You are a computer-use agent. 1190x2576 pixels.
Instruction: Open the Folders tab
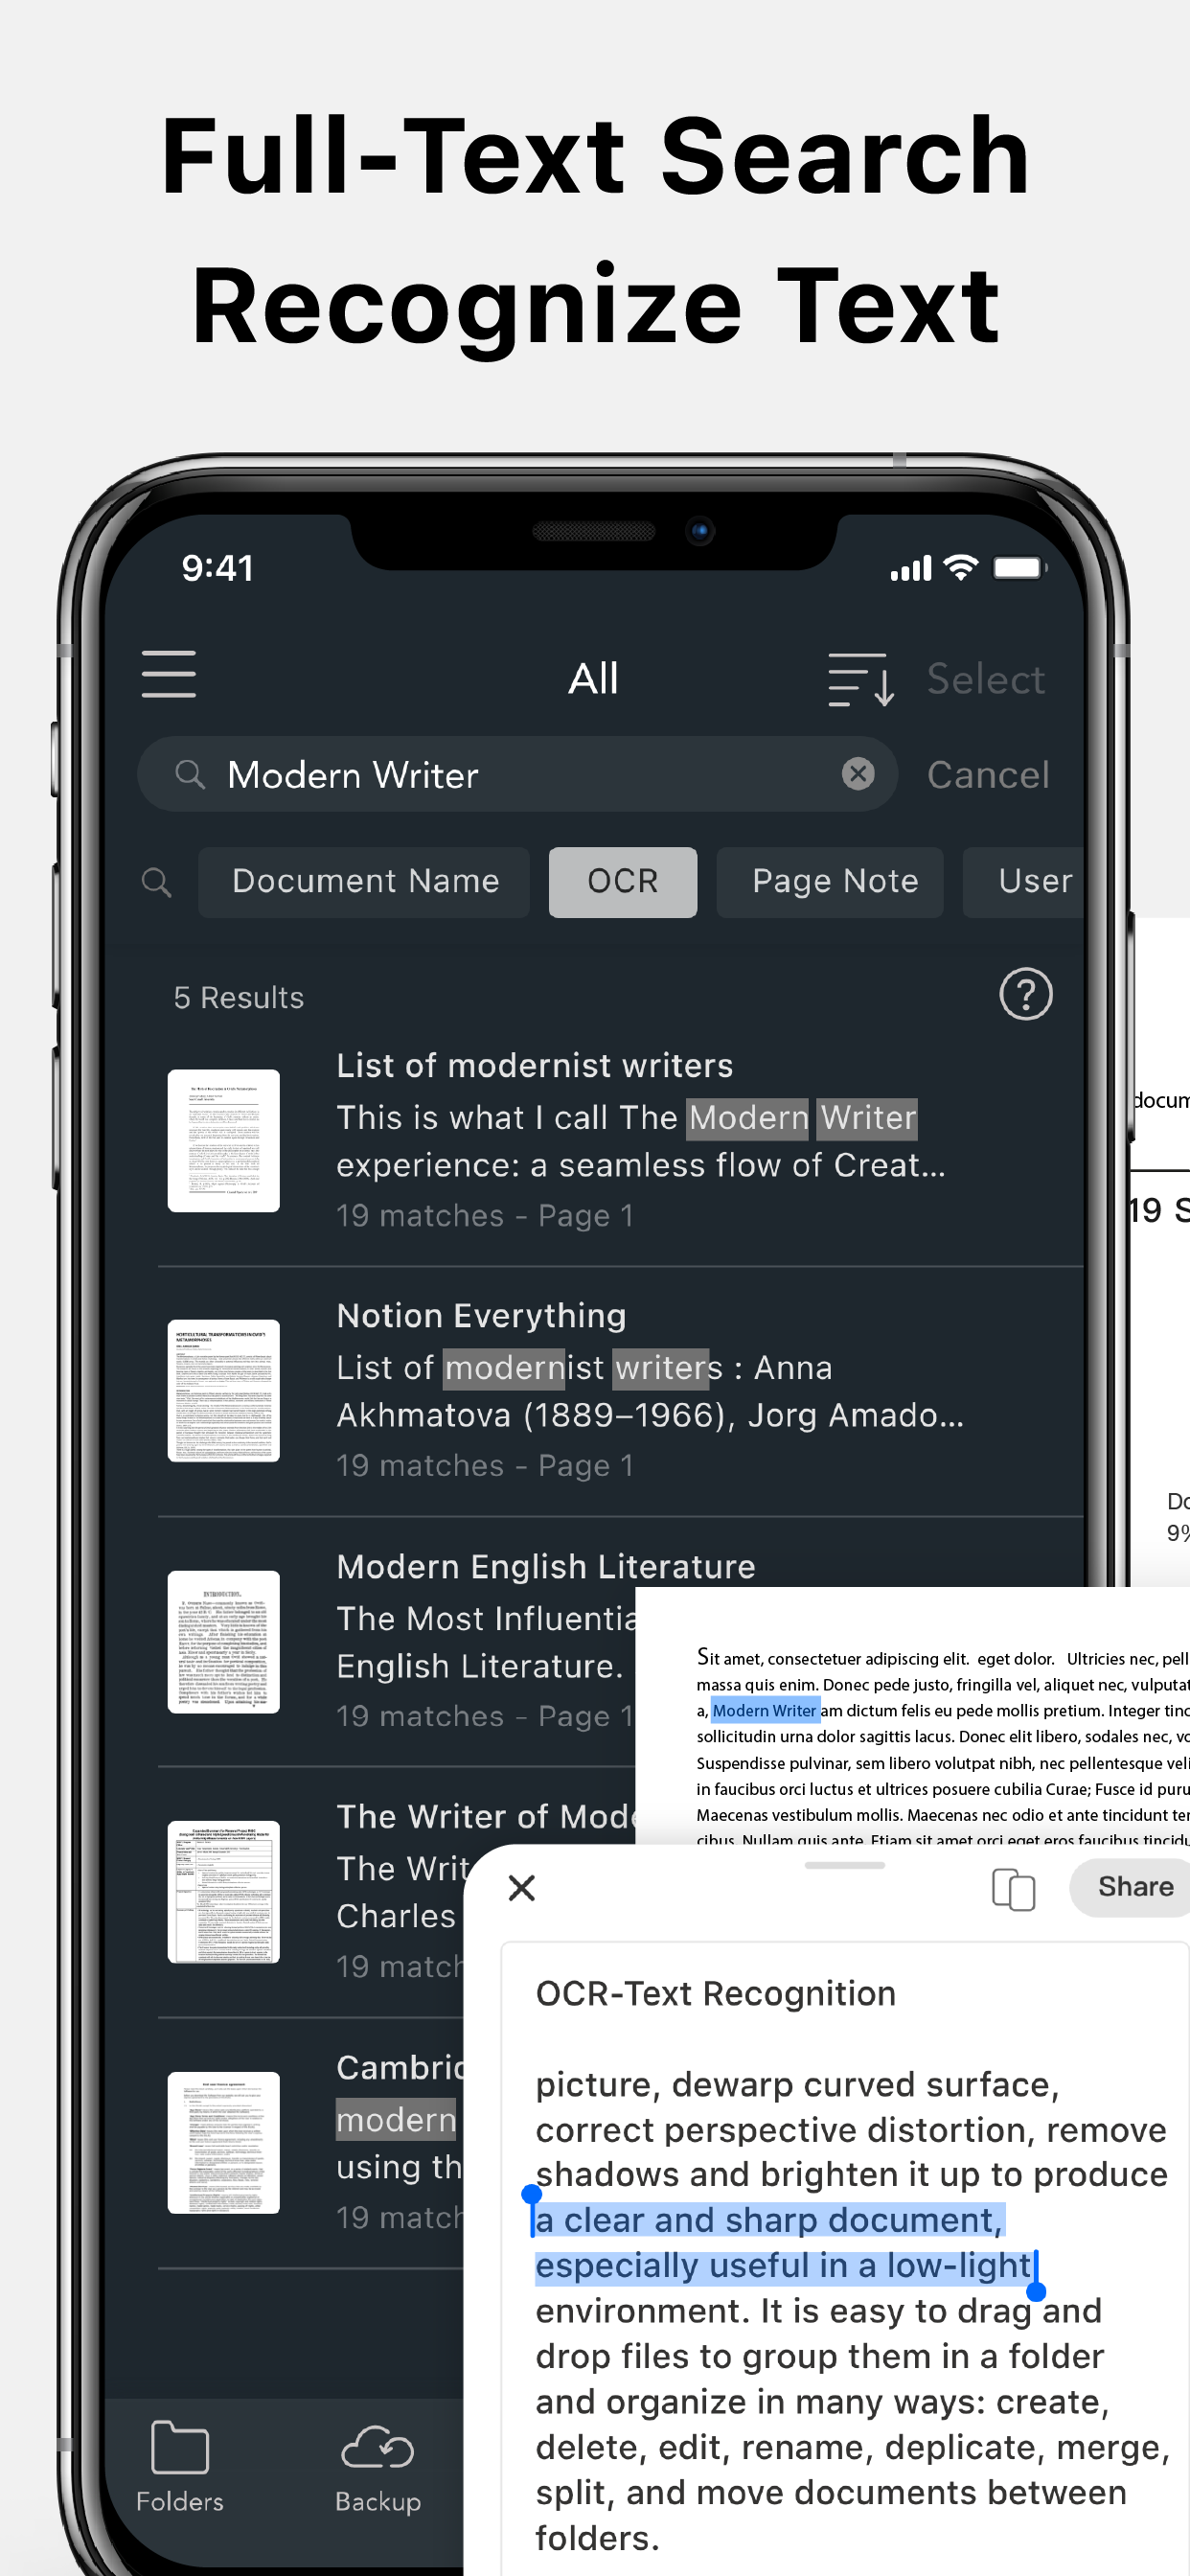[180, 2468]
